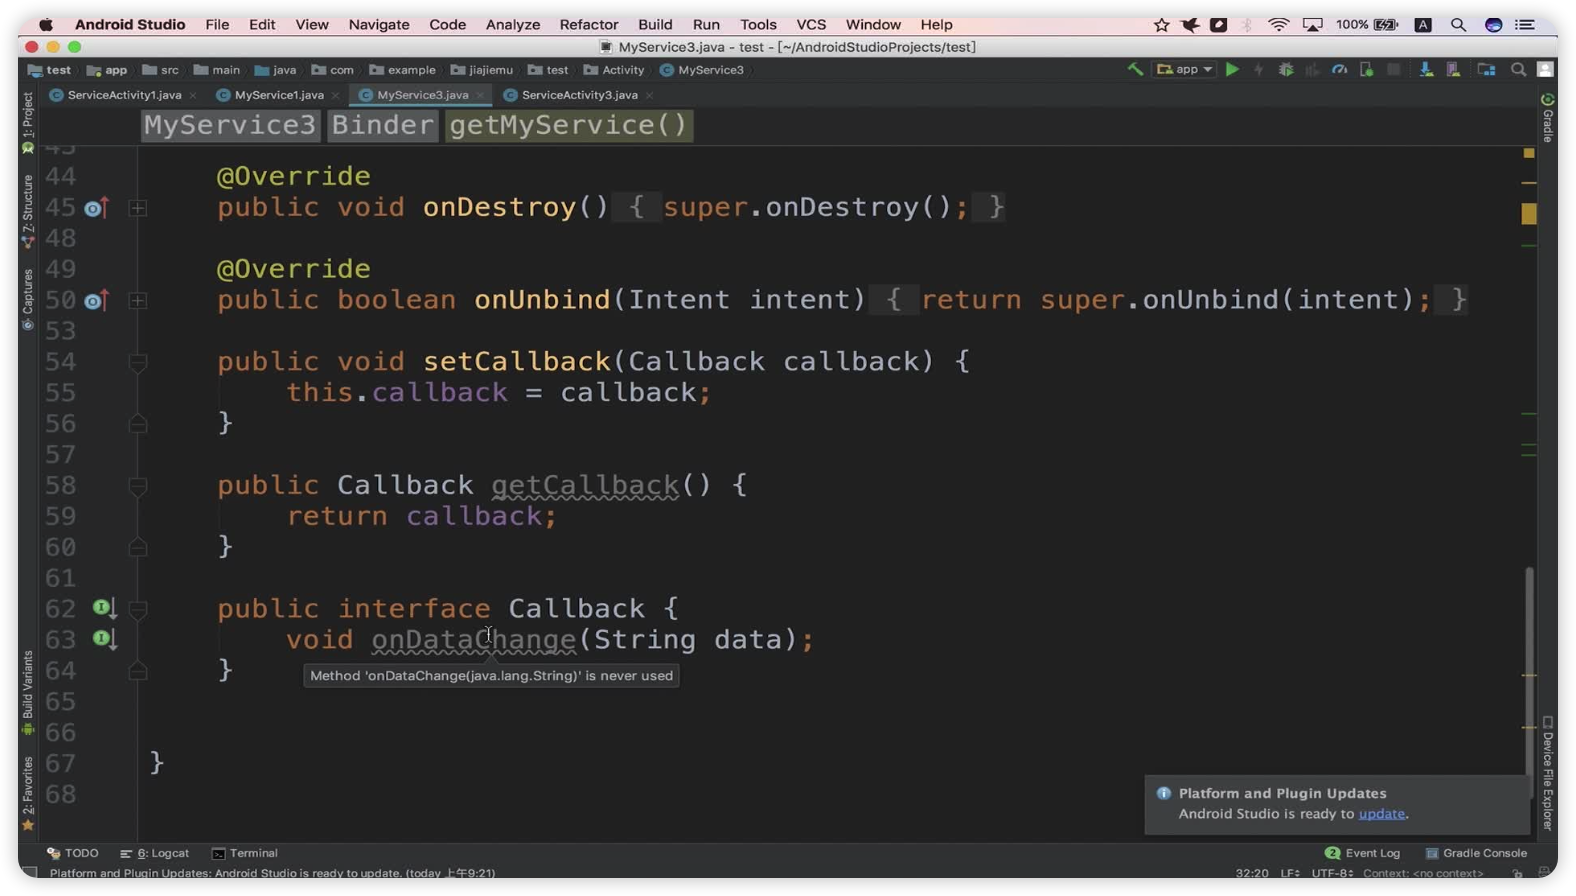Toggle the Captures tool window
This screenshot has width=1576, height=896.
(28, 299)
